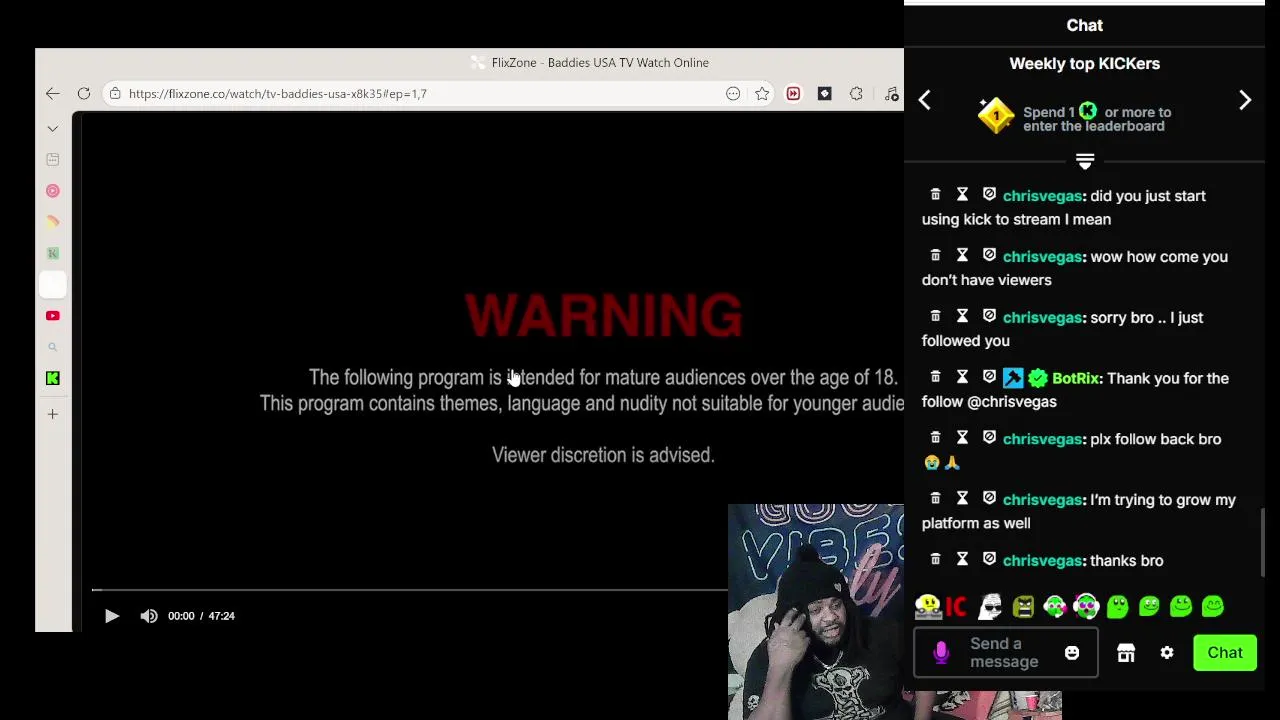Go to previous leaderboard page
Viewport: 1280px width, 720px height.
click(x=925, y=100)
